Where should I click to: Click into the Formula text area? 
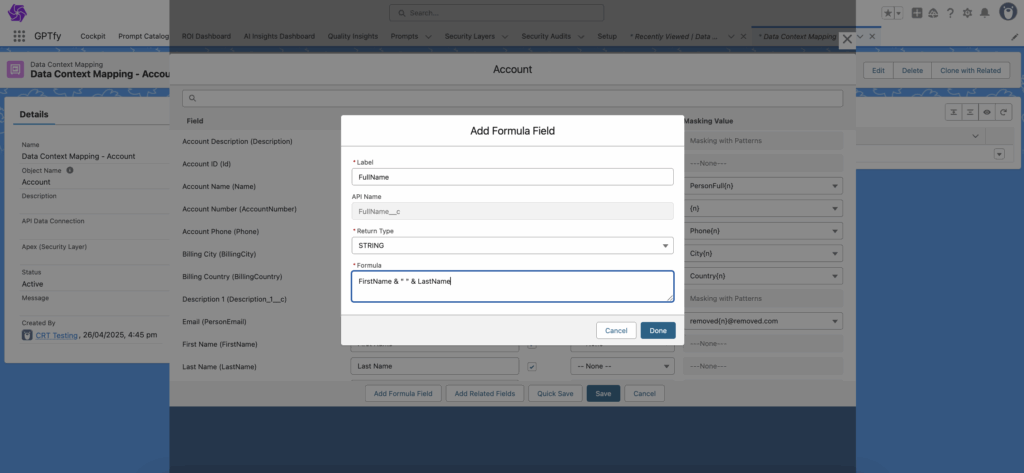(x=512, y=286)
